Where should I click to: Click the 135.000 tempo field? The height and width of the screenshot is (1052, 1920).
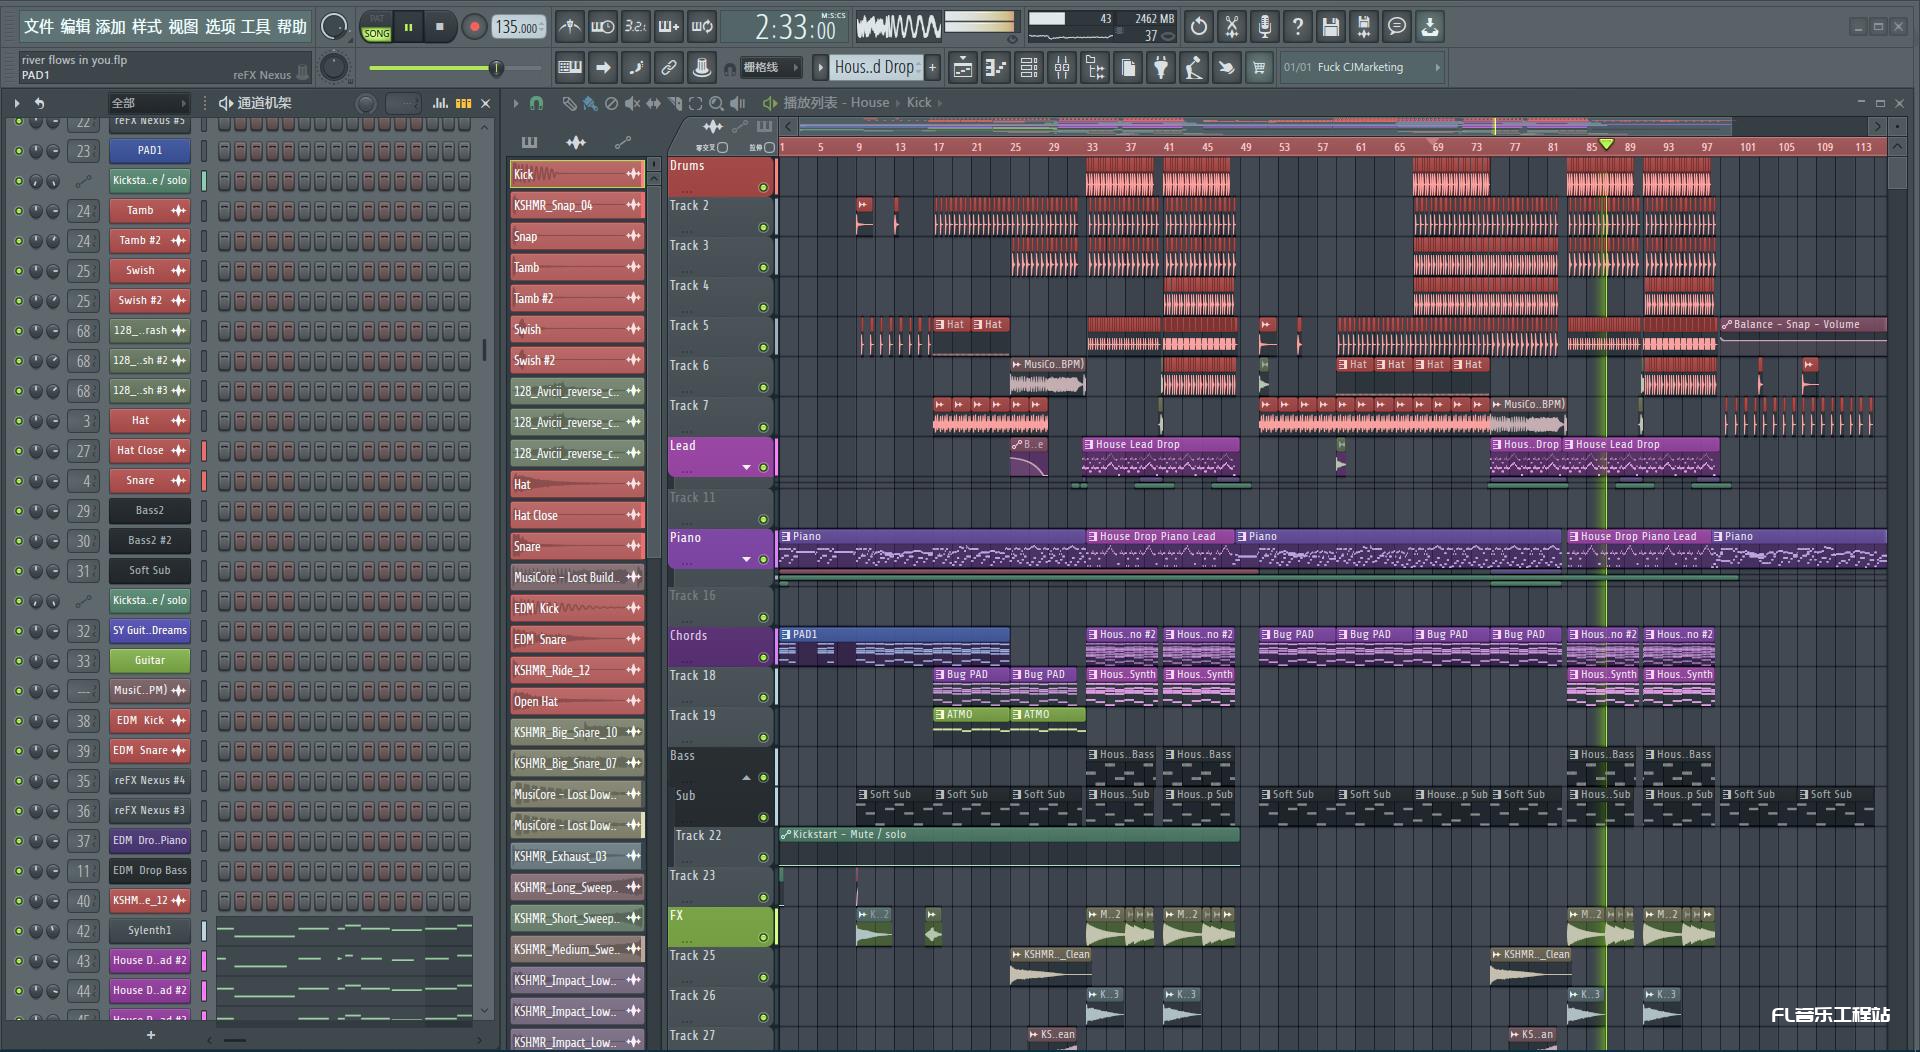pos(518,27)
